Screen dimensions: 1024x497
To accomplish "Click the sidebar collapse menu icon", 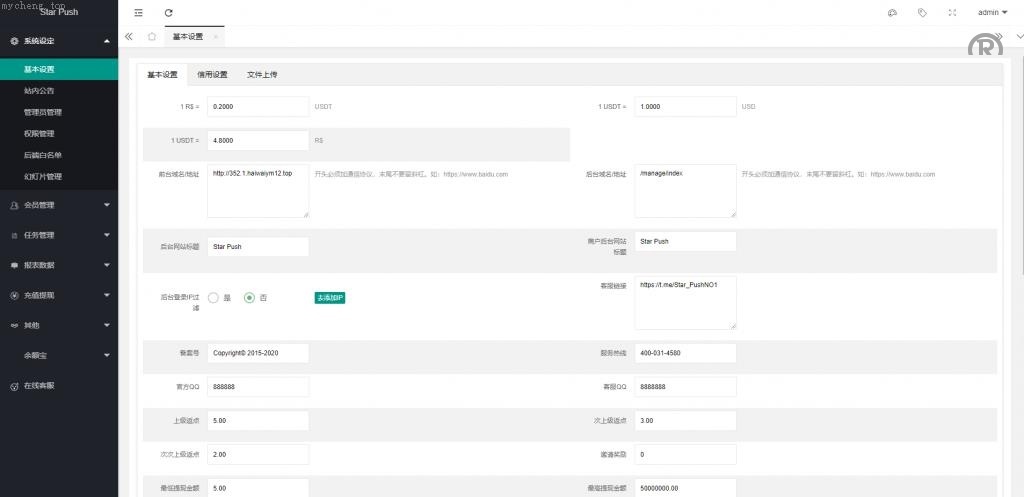I will point(138,13).
